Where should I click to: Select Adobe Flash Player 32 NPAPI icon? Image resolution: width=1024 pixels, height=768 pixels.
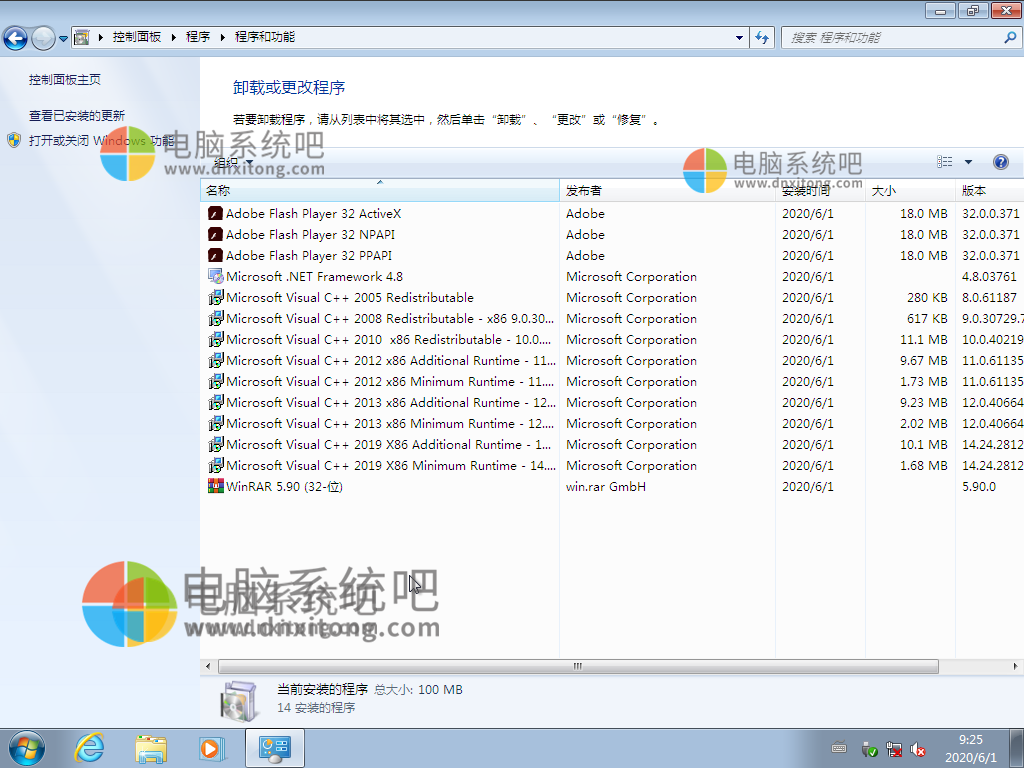click(216, 234)
